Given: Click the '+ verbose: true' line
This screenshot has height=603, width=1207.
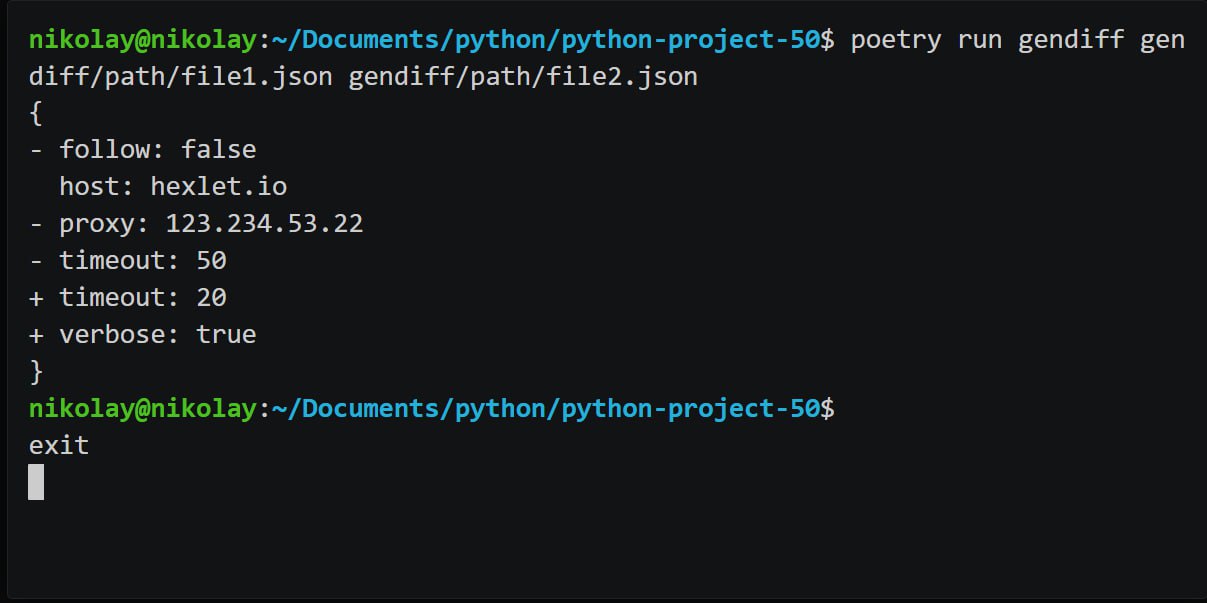Looking at the screenshot, I should (143, 335).
